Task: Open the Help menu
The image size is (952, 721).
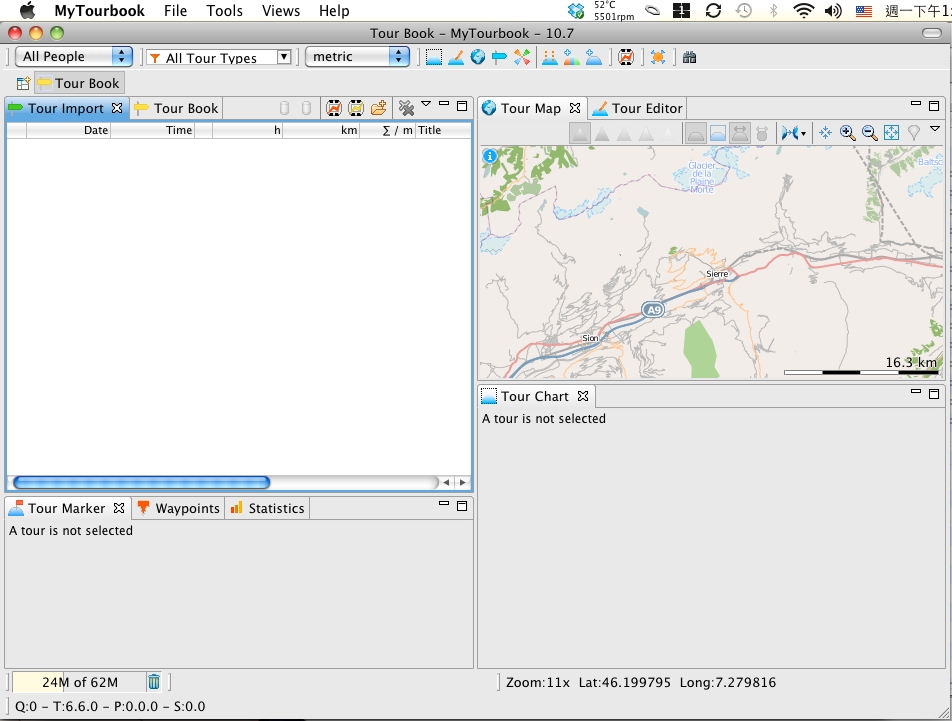Action: pyautogui.click(x=334, y=11)
